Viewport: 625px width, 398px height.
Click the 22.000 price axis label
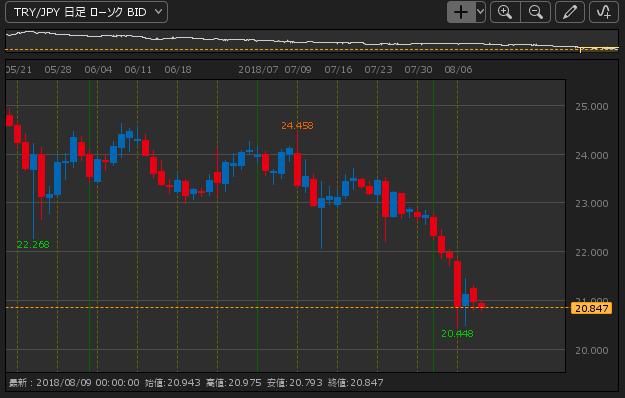(592, 253)
